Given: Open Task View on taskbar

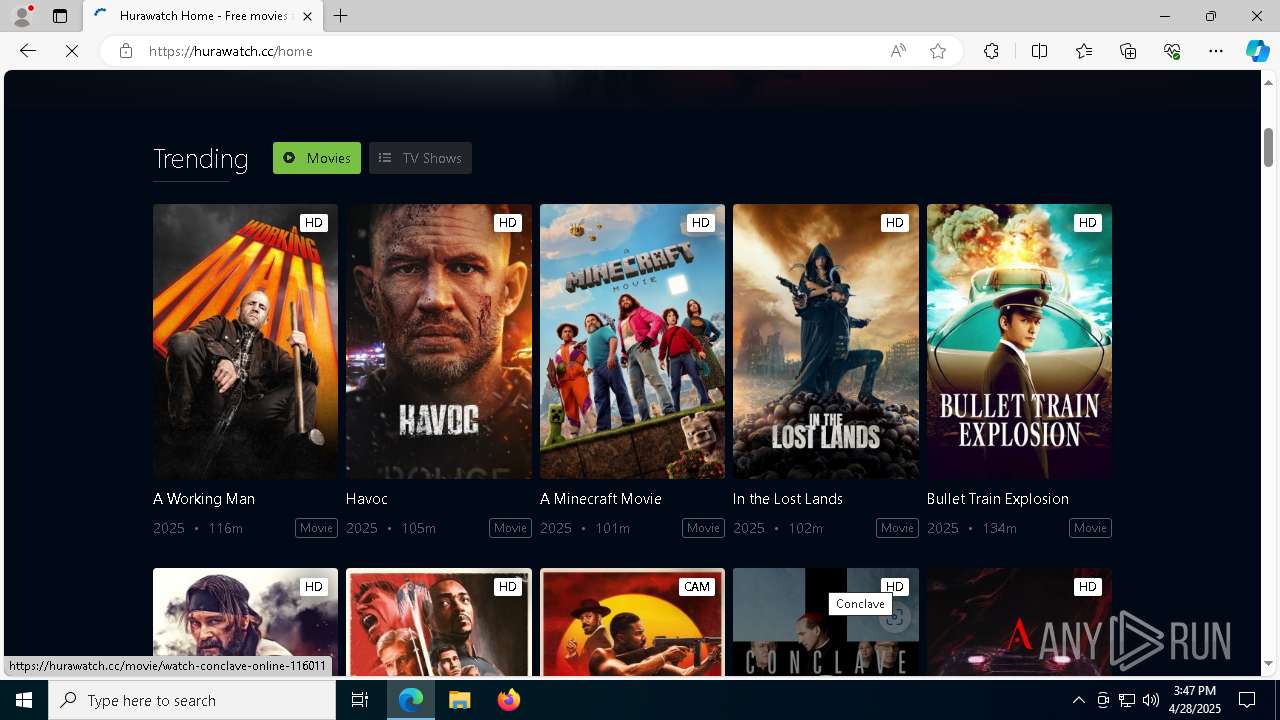Looking at the screenshot, I should 360,700.
